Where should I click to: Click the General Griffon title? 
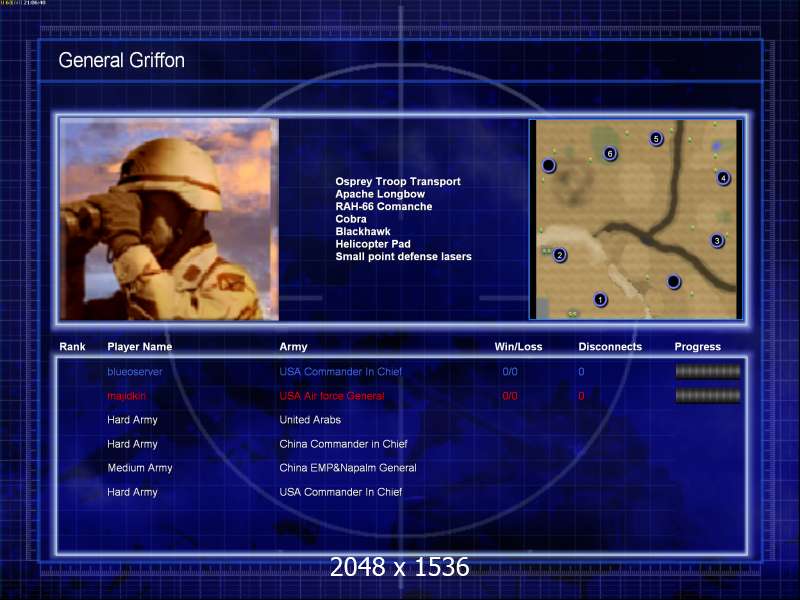coord(121,60)
